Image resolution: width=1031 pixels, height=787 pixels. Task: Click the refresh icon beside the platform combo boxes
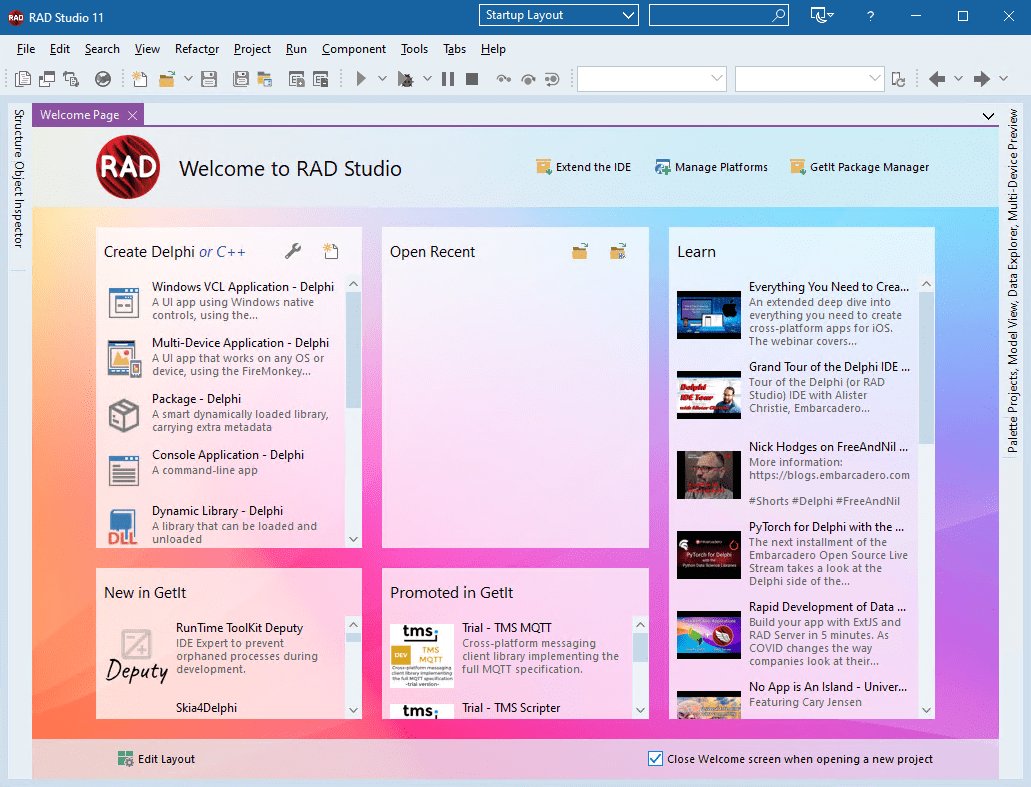898,79
